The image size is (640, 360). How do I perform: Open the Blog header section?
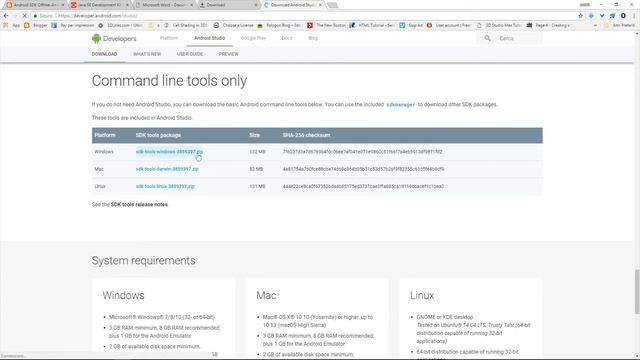[x=313, y=38]
